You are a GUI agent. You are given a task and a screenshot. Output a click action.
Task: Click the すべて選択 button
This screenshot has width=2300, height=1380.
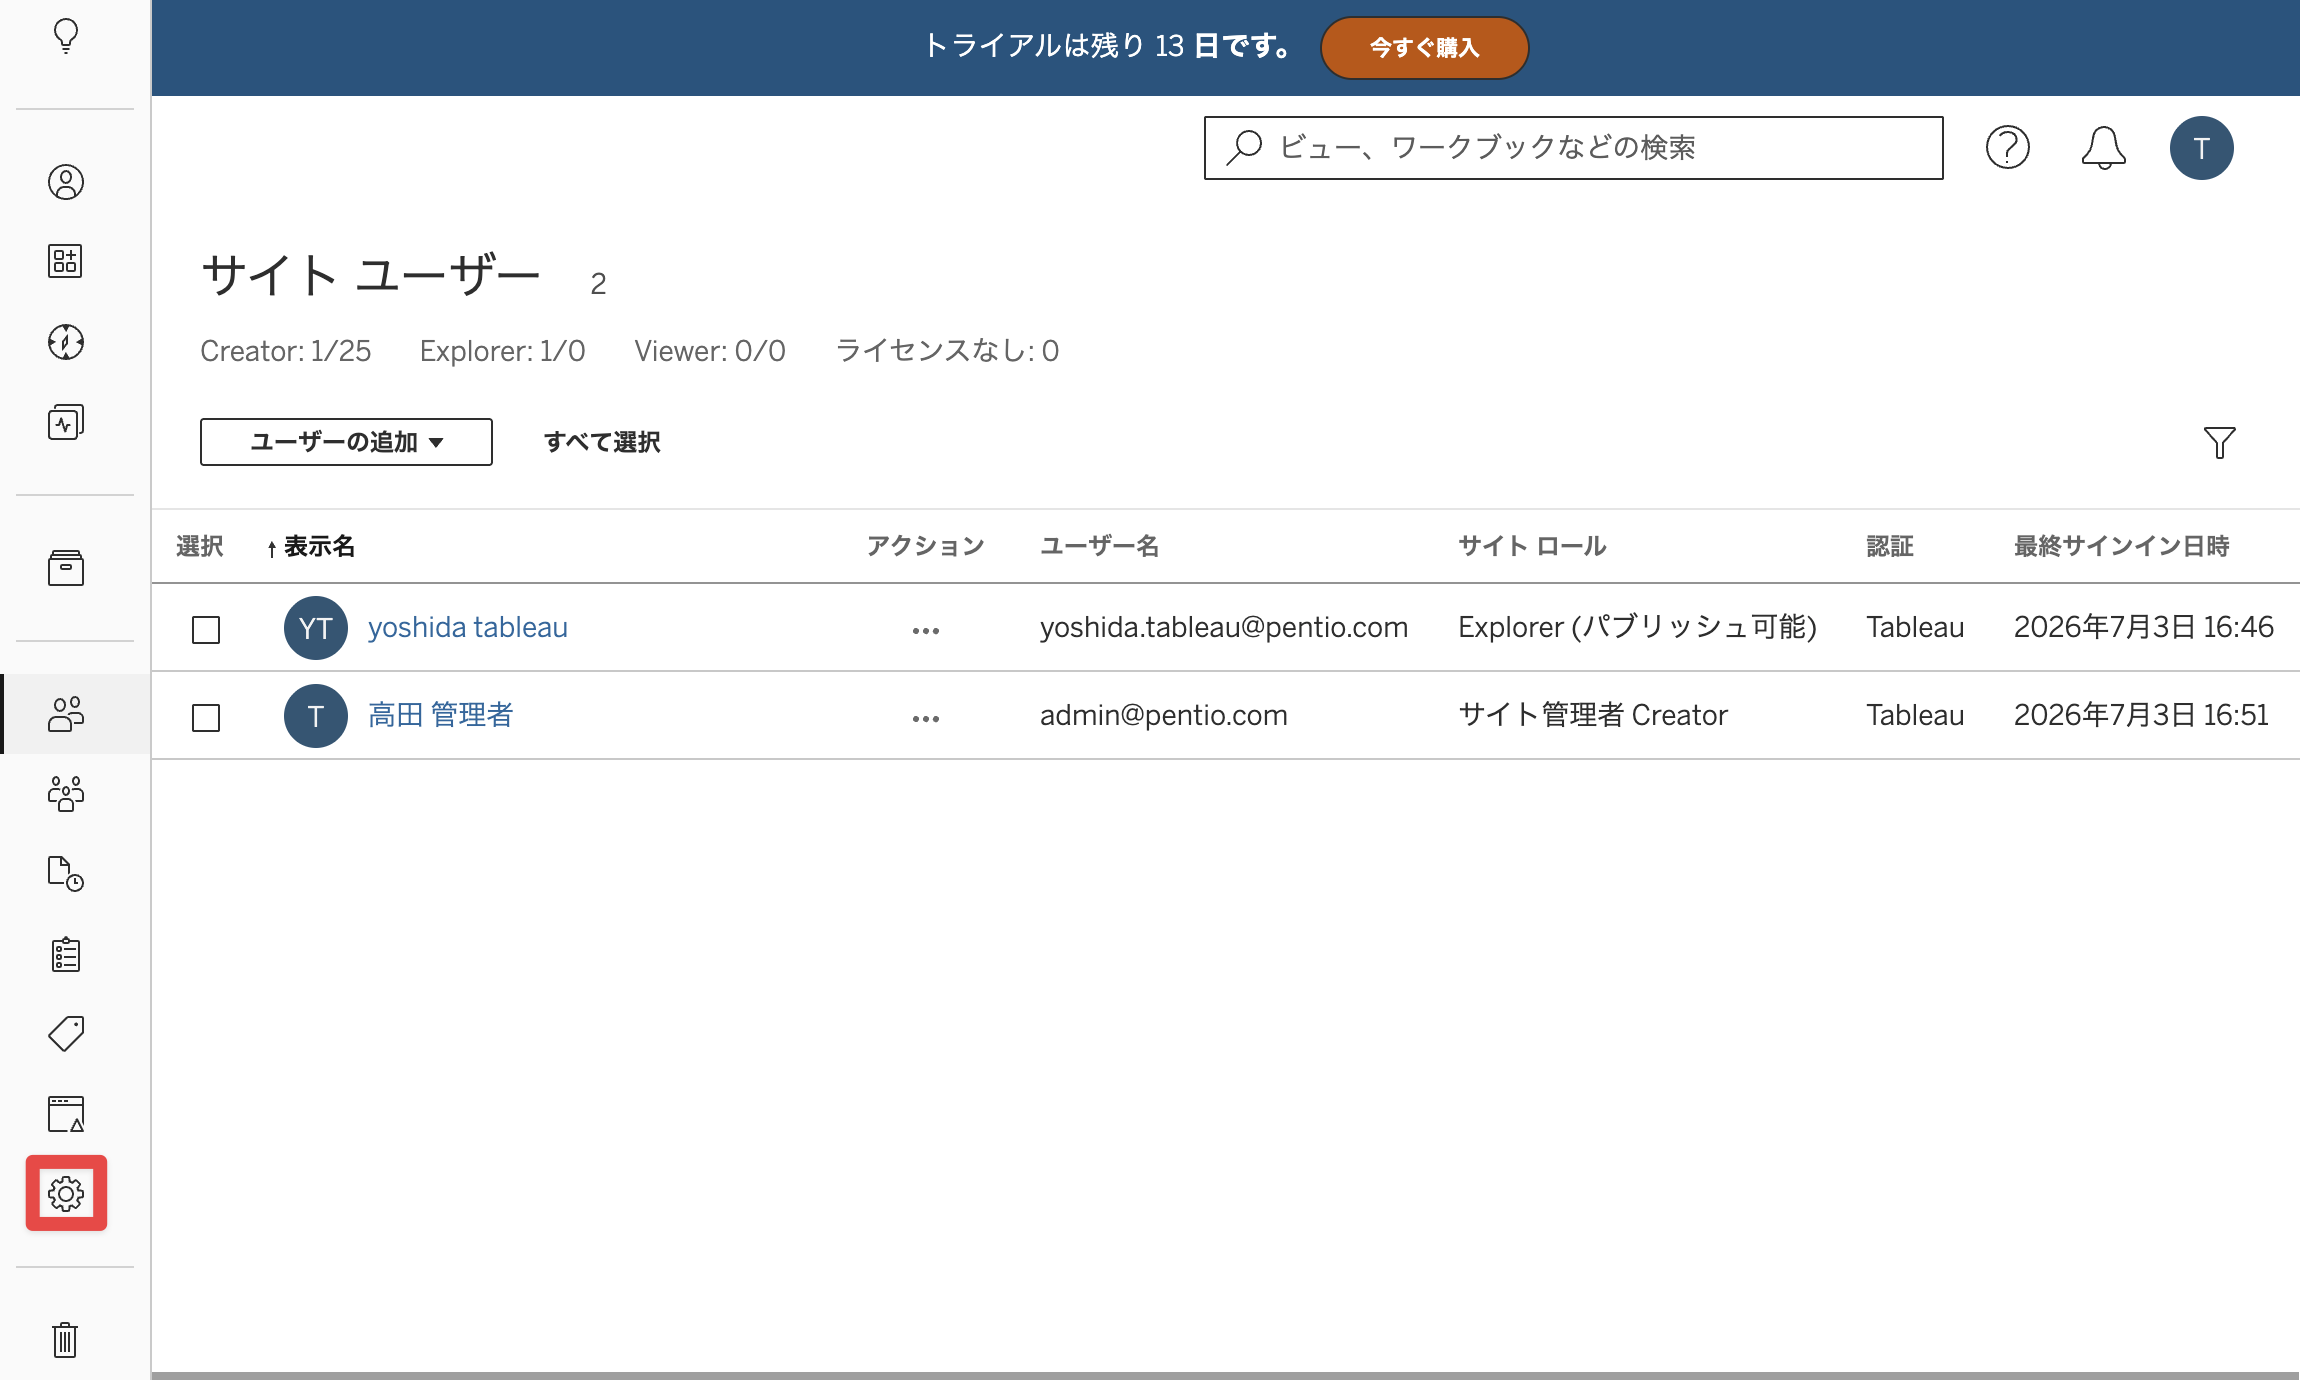pos(602,442)
